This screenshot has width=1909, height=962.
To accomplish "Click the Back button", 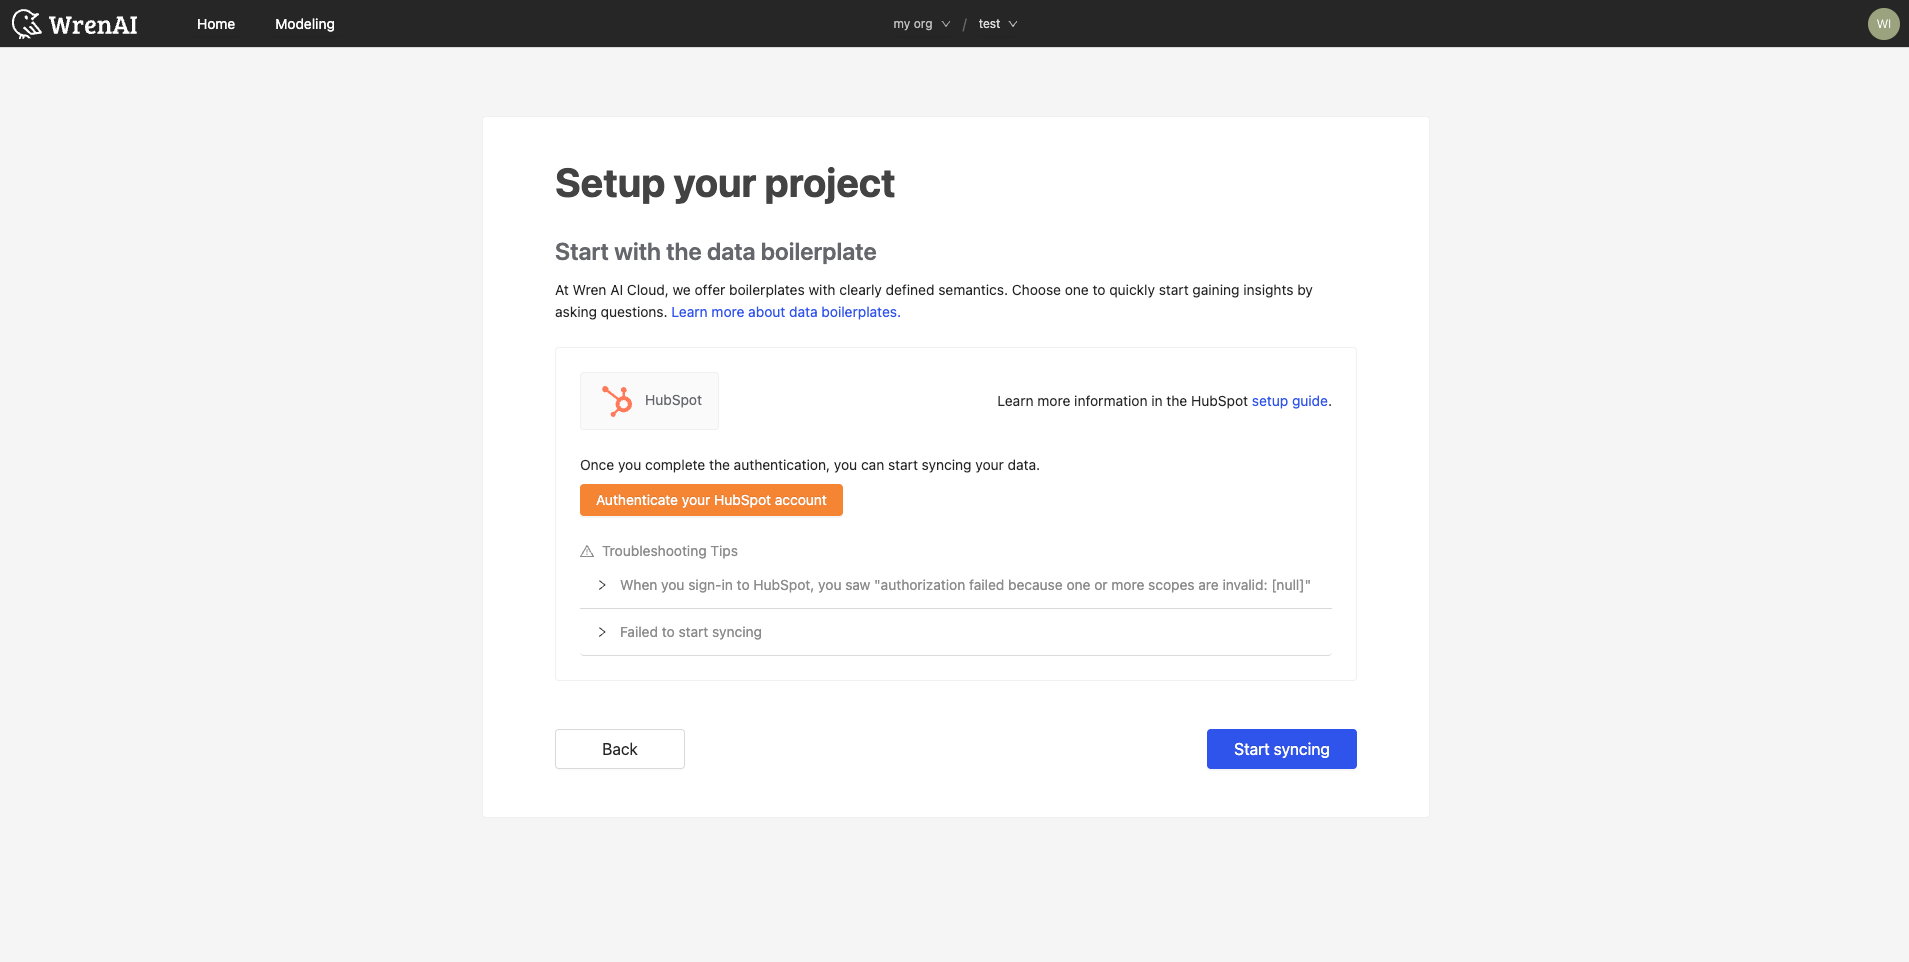I will [x=620, y=749].
